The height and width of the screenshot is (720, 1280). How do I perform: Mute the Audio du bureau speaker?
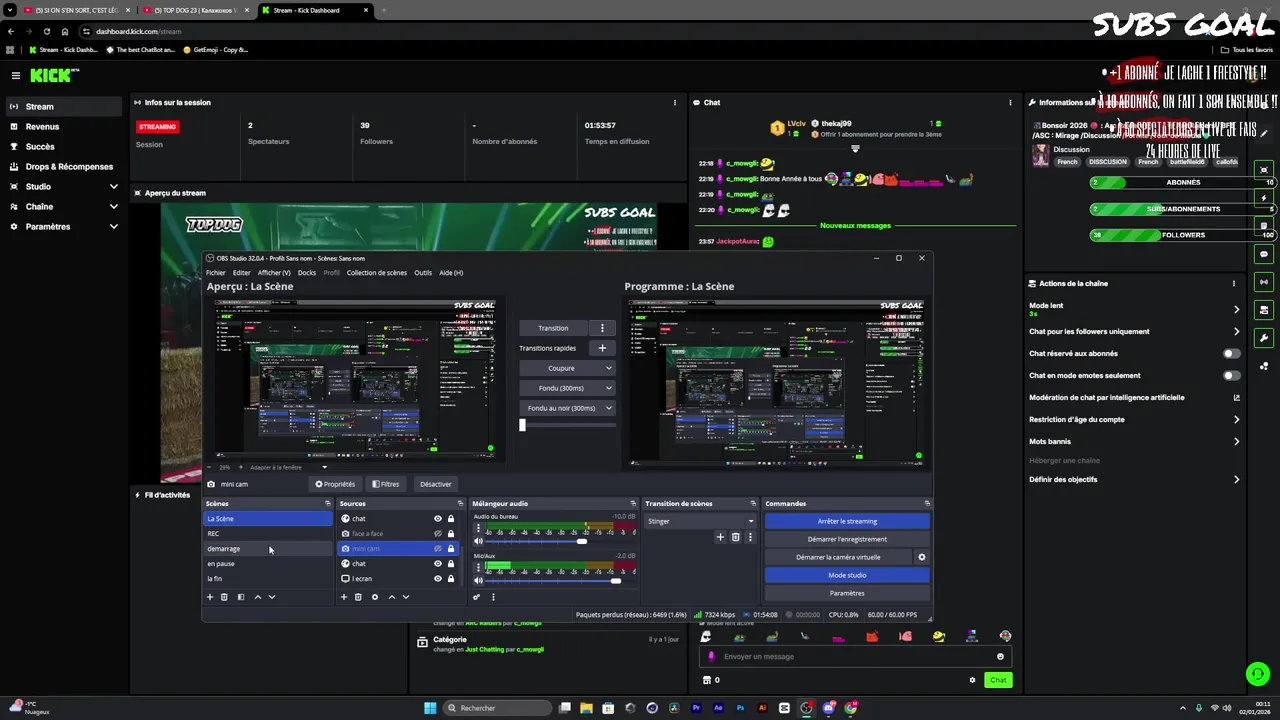478,541
